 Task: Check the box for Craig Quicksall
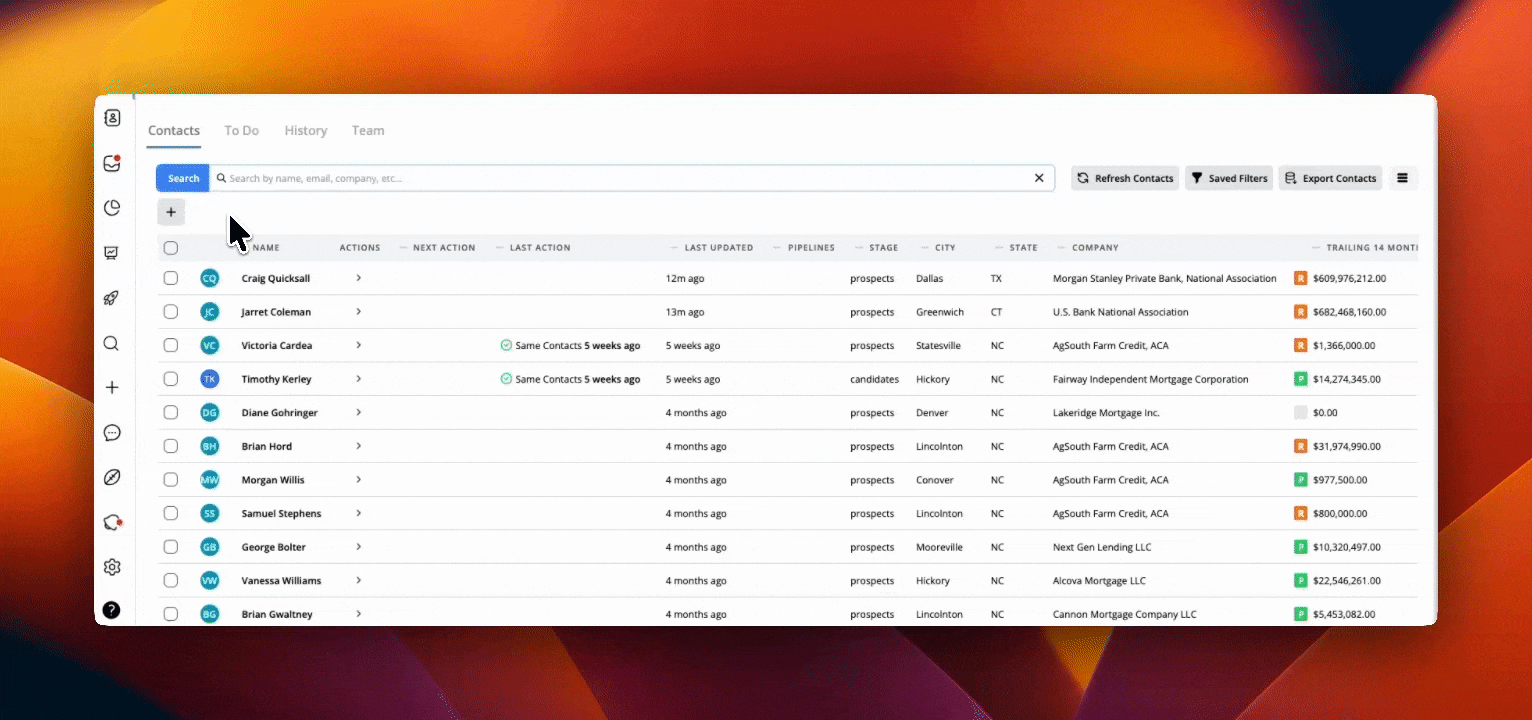(171, 278)
